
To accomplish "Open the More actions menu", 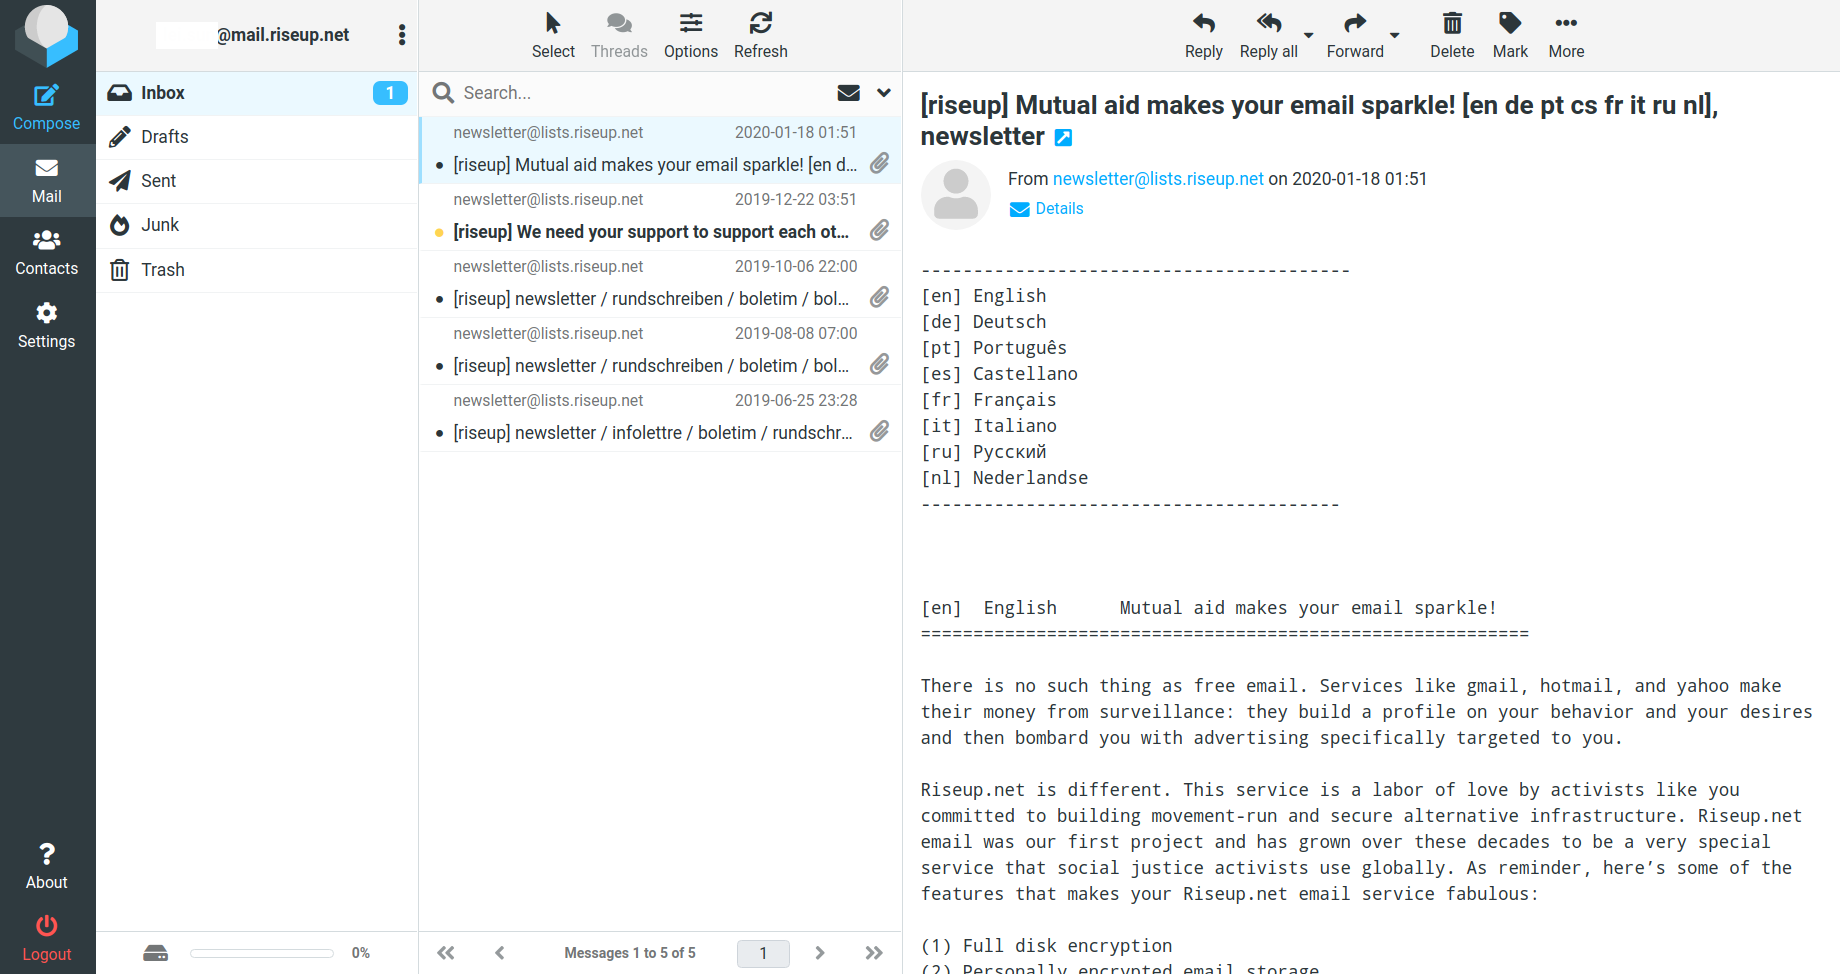I will click(1566, 35).
